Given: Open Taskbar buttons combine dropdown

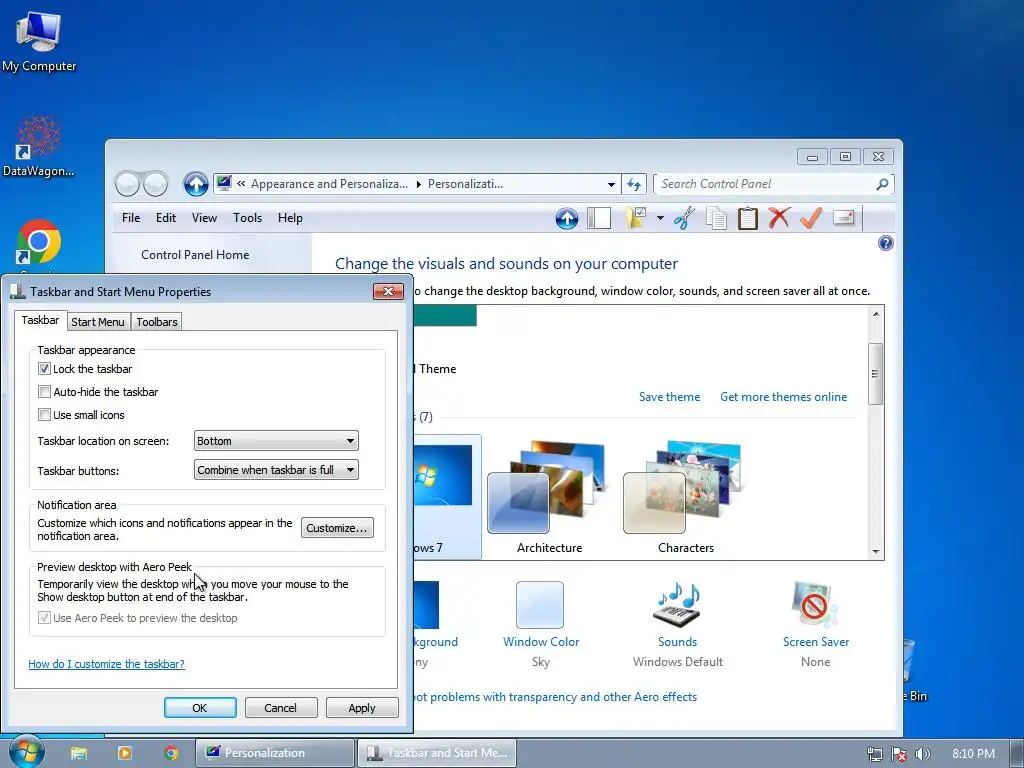Looking at the screenshot, I should click(x=276, y=470).
